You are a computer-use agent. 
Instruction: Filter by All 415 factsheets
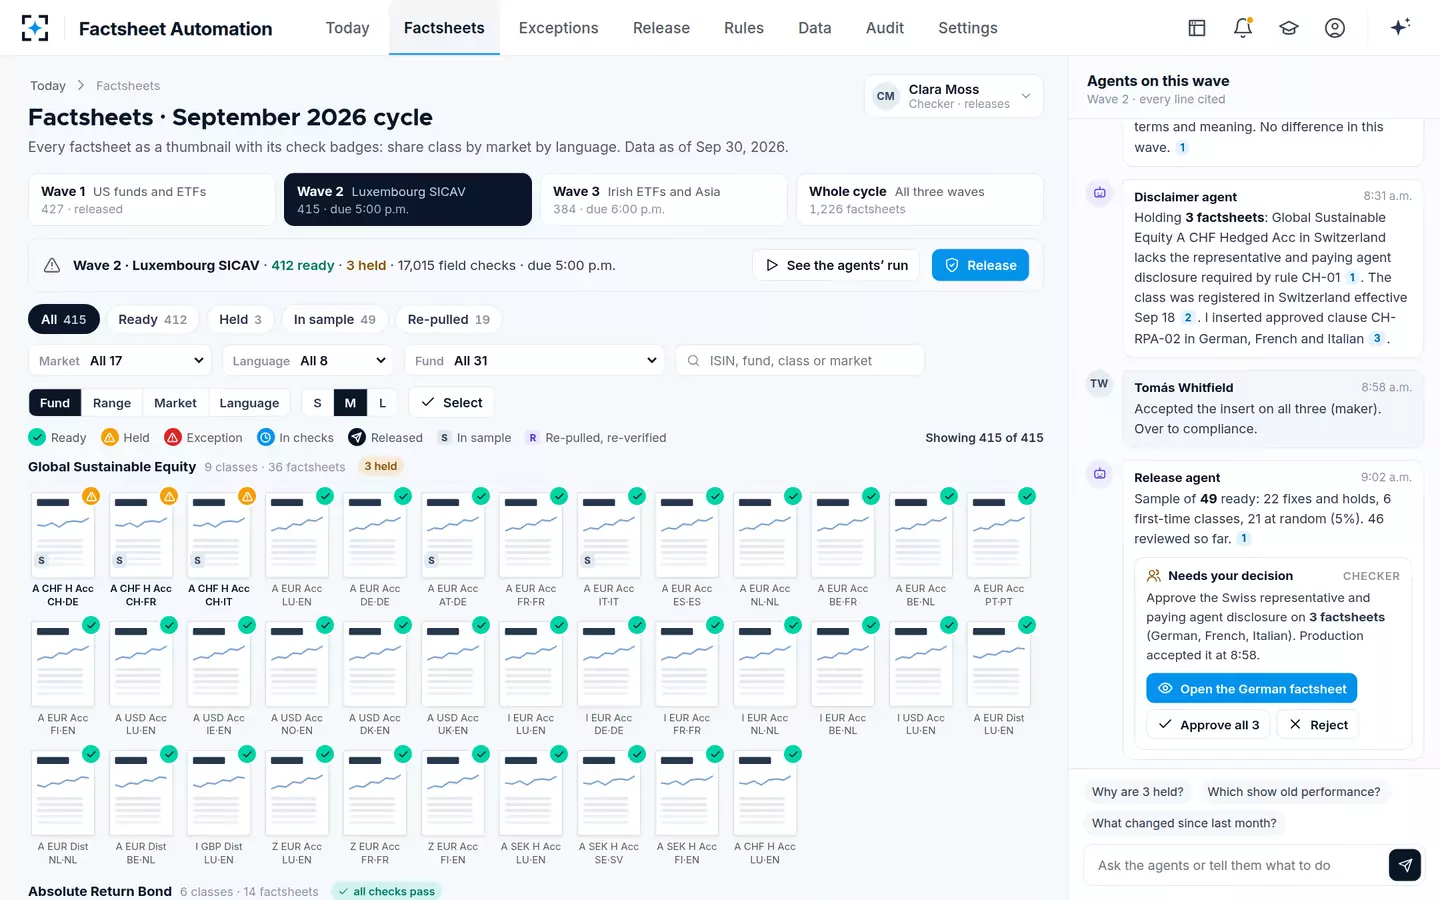[64, 319]
